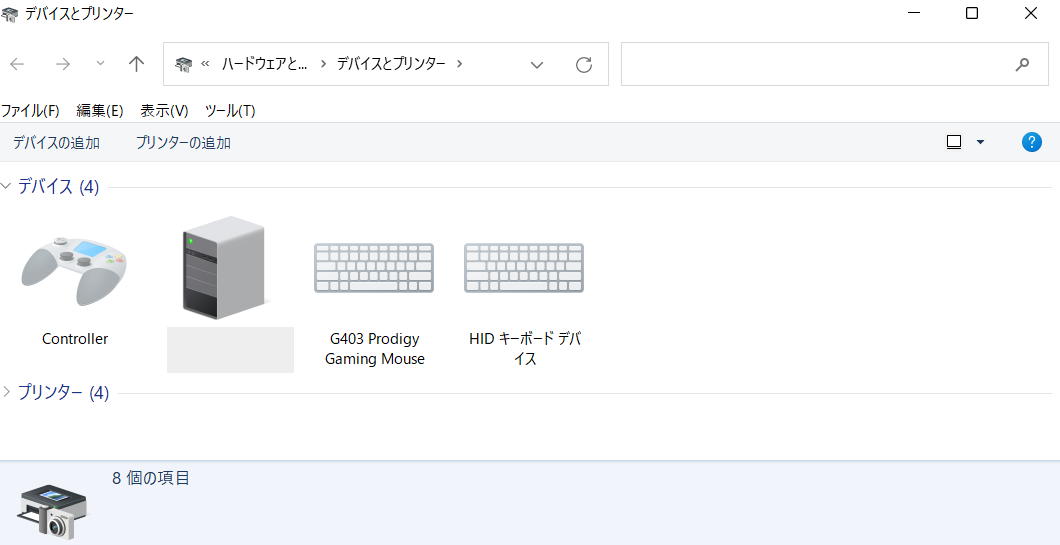Open recent locations dropdown arrow
The height and width of the screenshot is (545, 1060).
coord(100,64)
